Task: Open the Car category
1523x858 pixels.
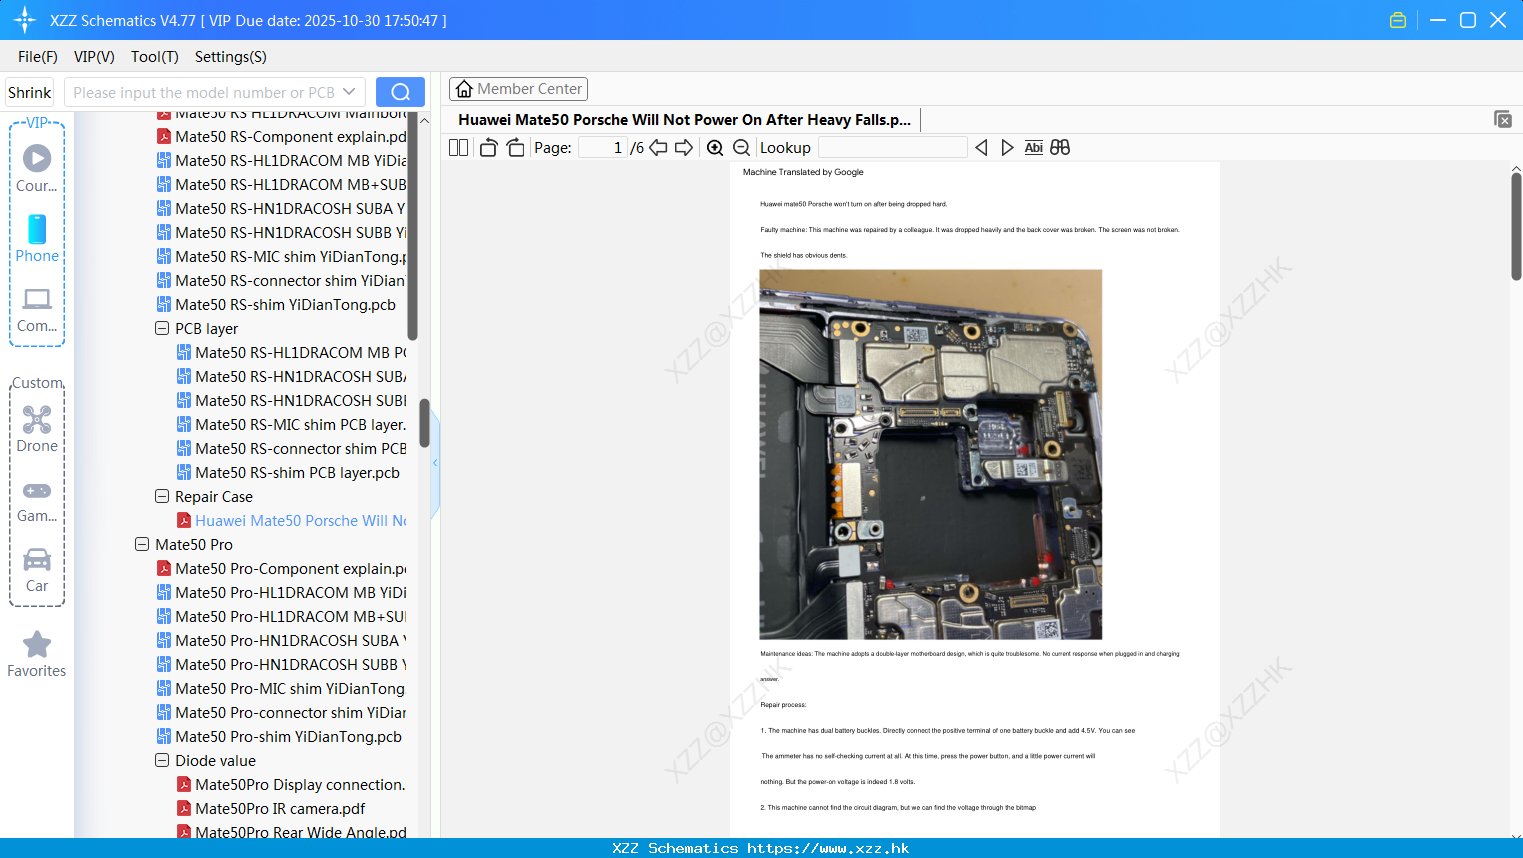Action: [37, 570]
